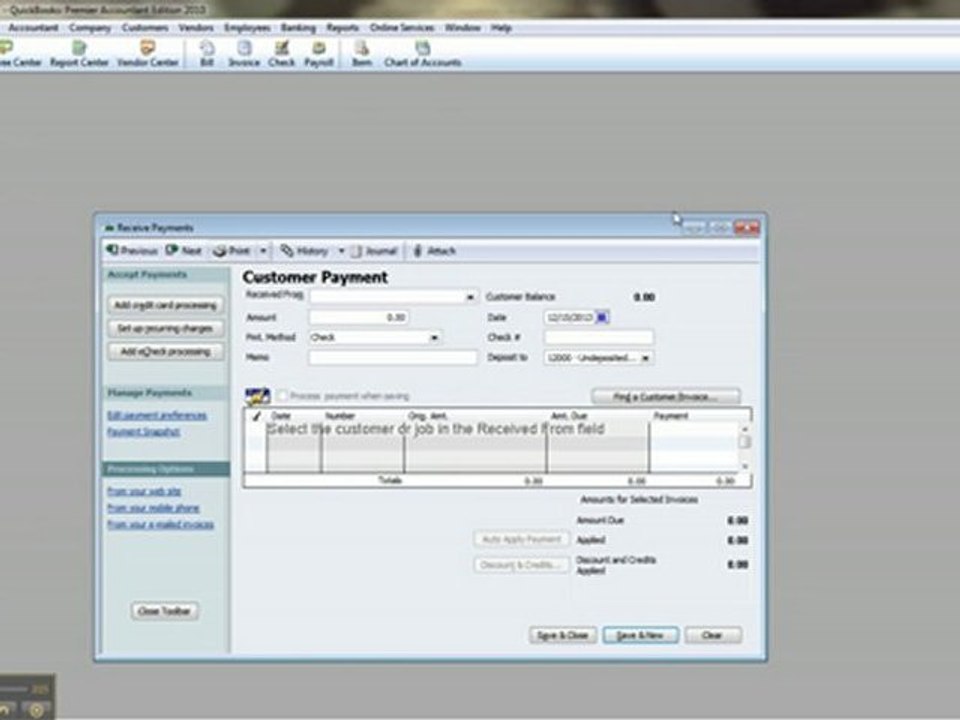Click Add credit card processing button
This screenshot has width=960, height=720.
coord(165,305)
